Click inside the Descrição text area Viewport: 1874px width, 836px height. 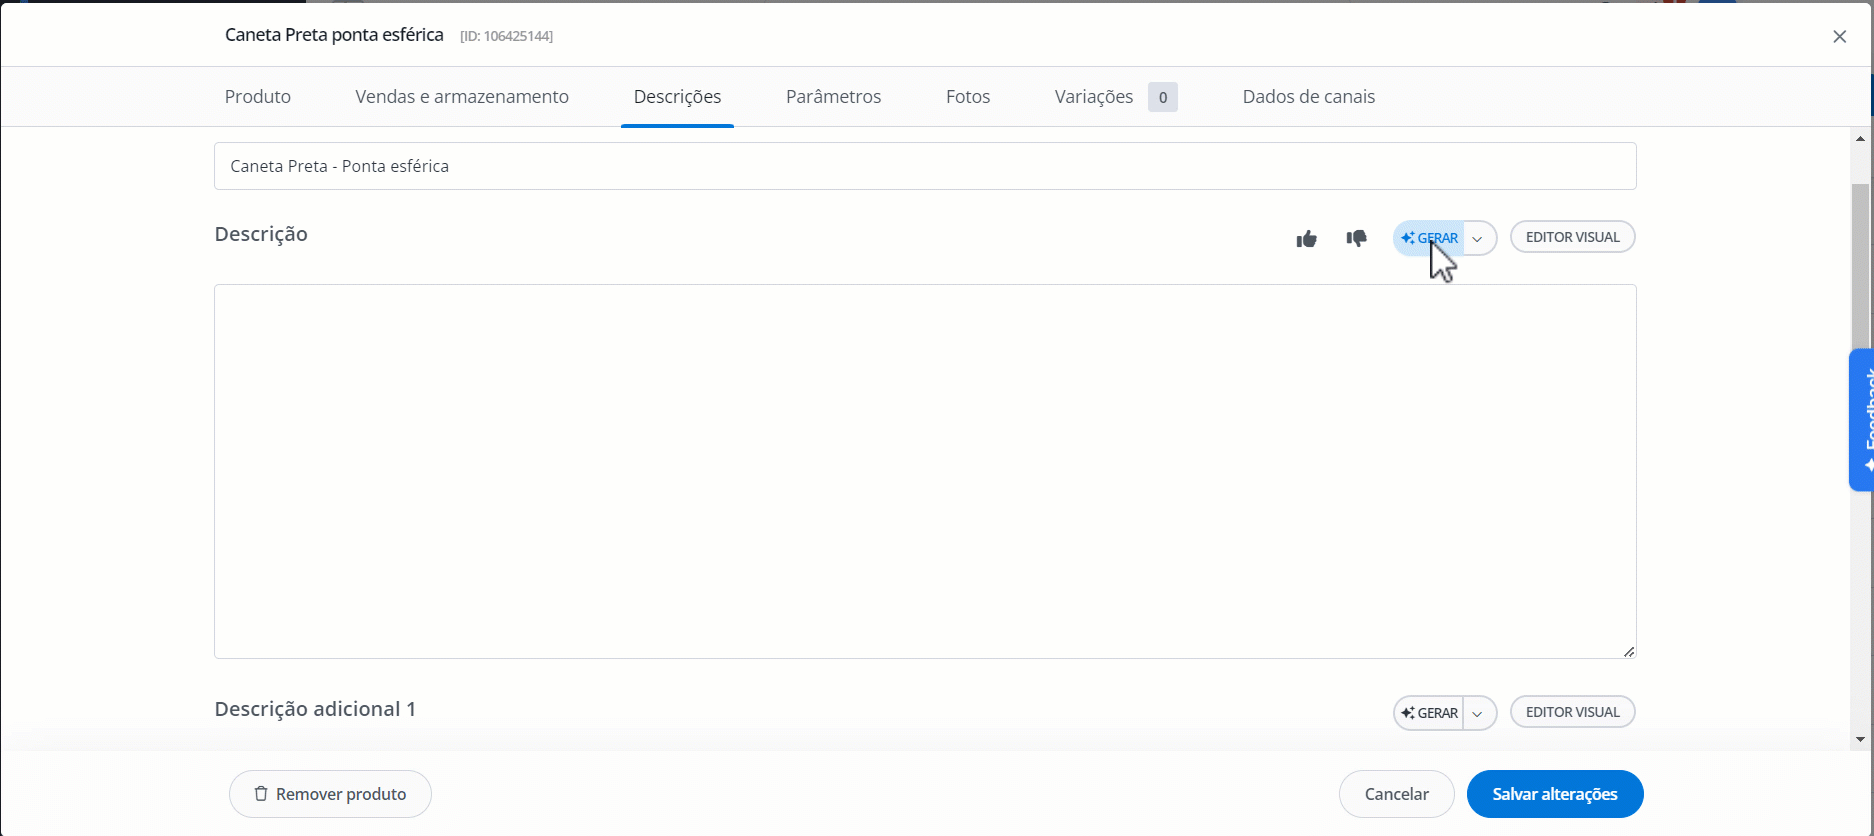point(925,471)
